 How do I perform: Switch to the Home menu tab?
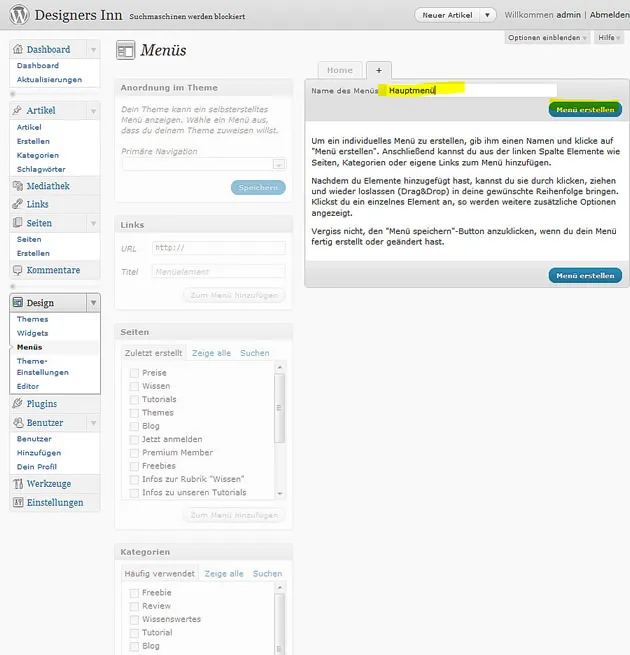tap(340, 70)
